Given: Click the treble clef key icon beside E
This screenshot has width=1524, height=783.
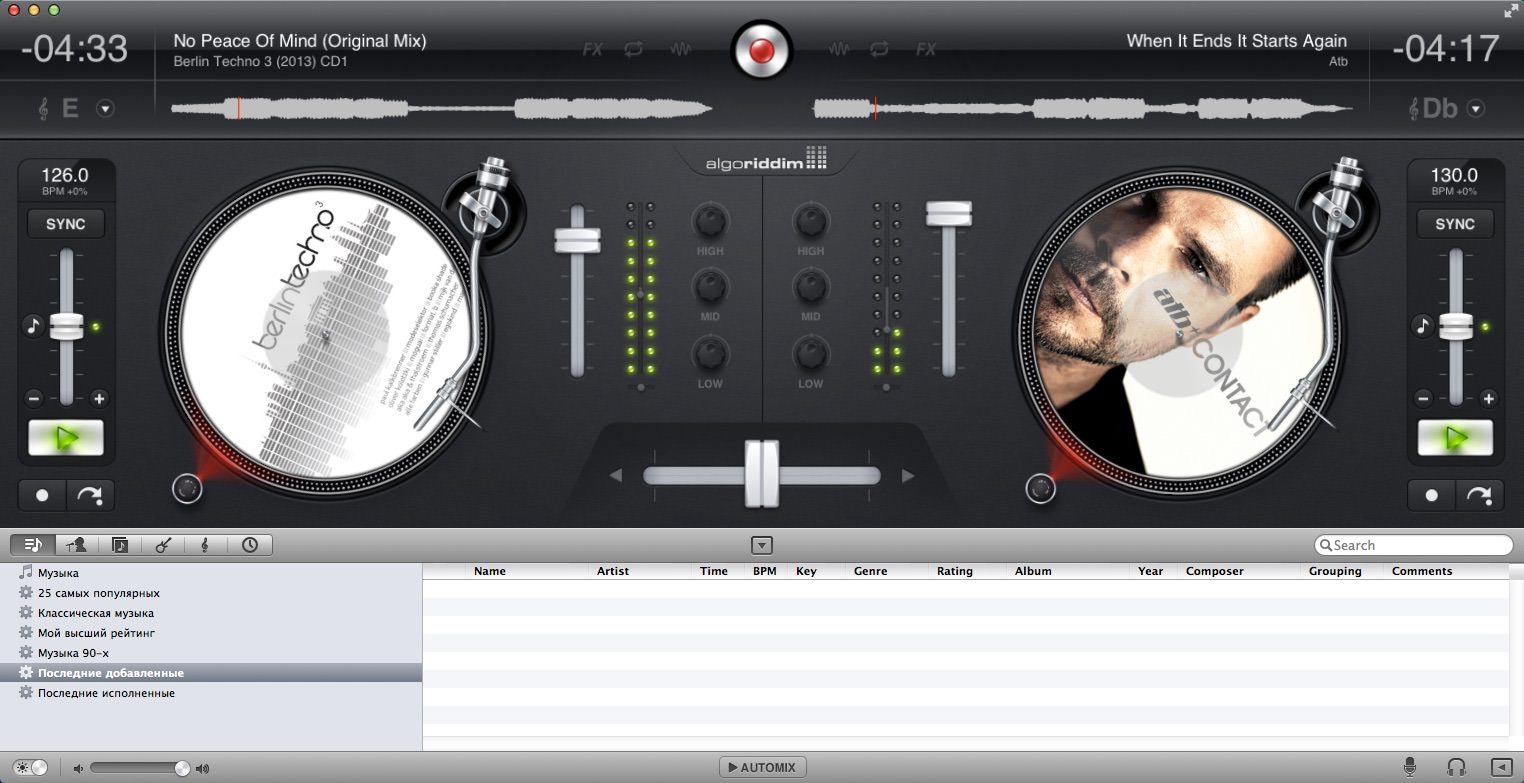Looking at the screenshot, I should 43,108.
